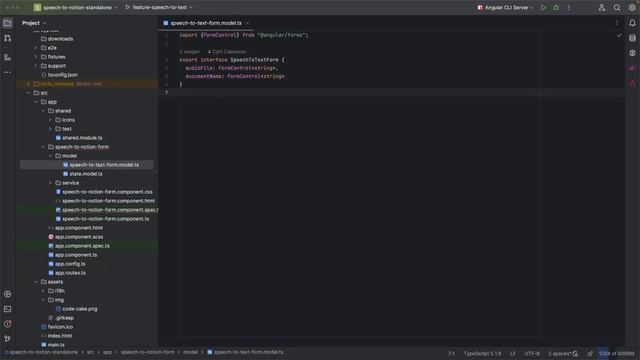Screen dimensions: 640x360
Task: Place cursor on line with documentName field
Action: coord(235,76)
